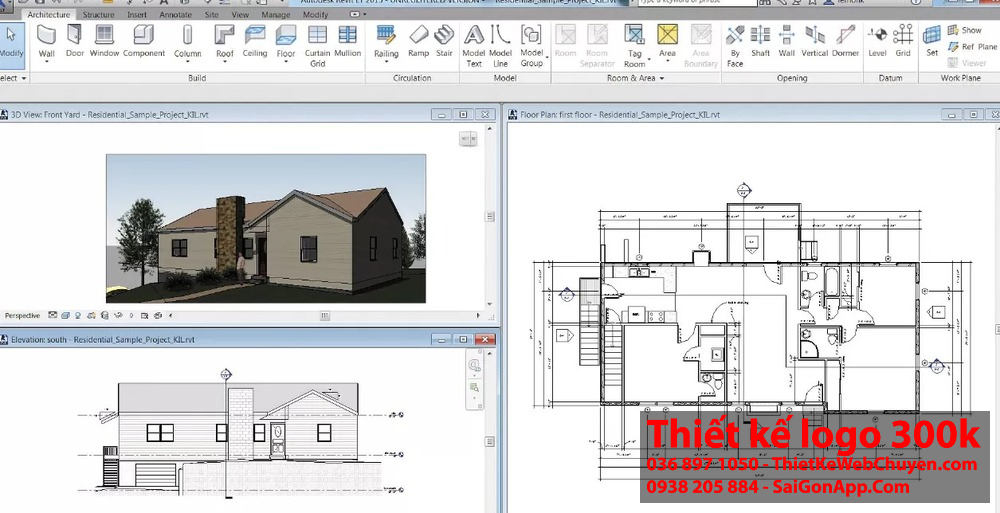Screen dimensions: 1000x513
Task: Switch to the Annotate ribbon tab
Action: point(175,15)
